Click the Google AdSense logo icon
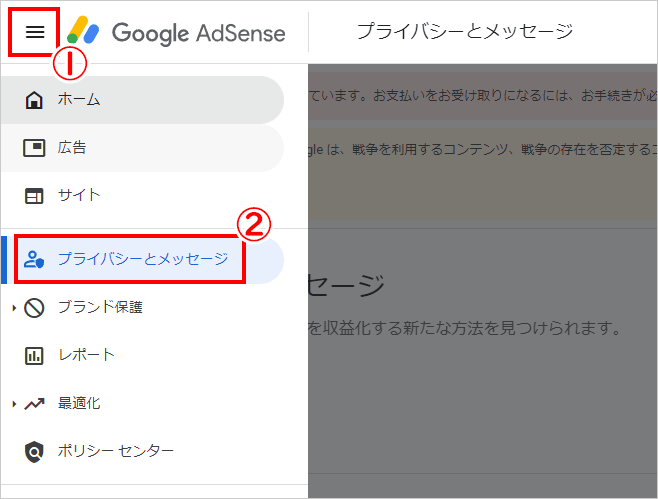The height and width of the screenshot is (499, 658). [x=83, y=30]
